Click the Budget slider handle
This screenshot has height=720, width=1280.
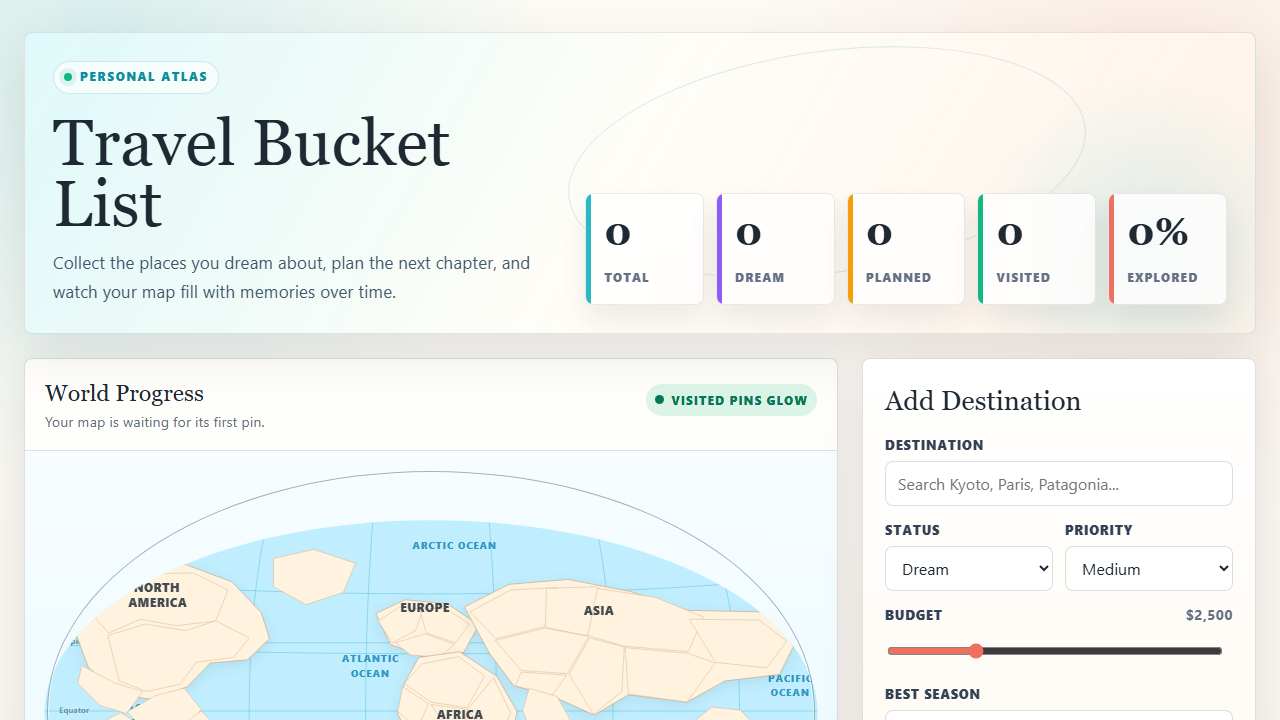pos(976,651)
